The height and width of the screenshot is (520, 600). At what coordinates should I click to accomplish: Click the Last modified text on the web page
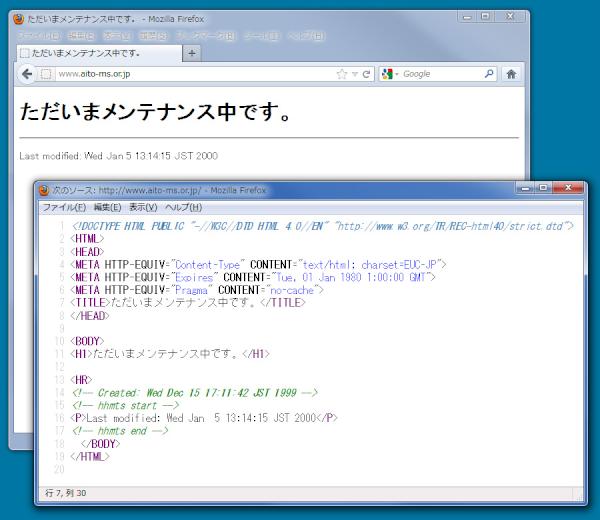(x=119, y=156)
